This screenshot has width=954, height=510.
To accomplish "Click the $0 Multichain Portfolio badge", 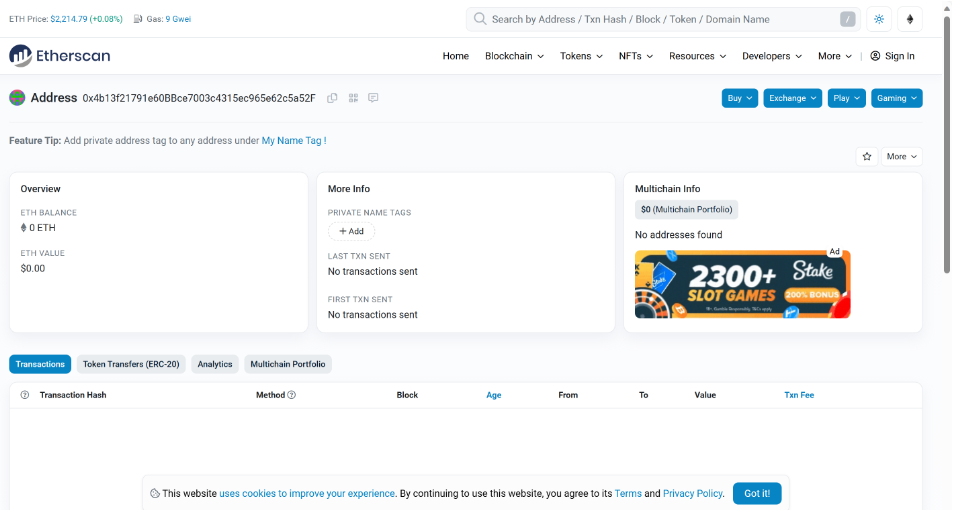I will coord(686,209).
